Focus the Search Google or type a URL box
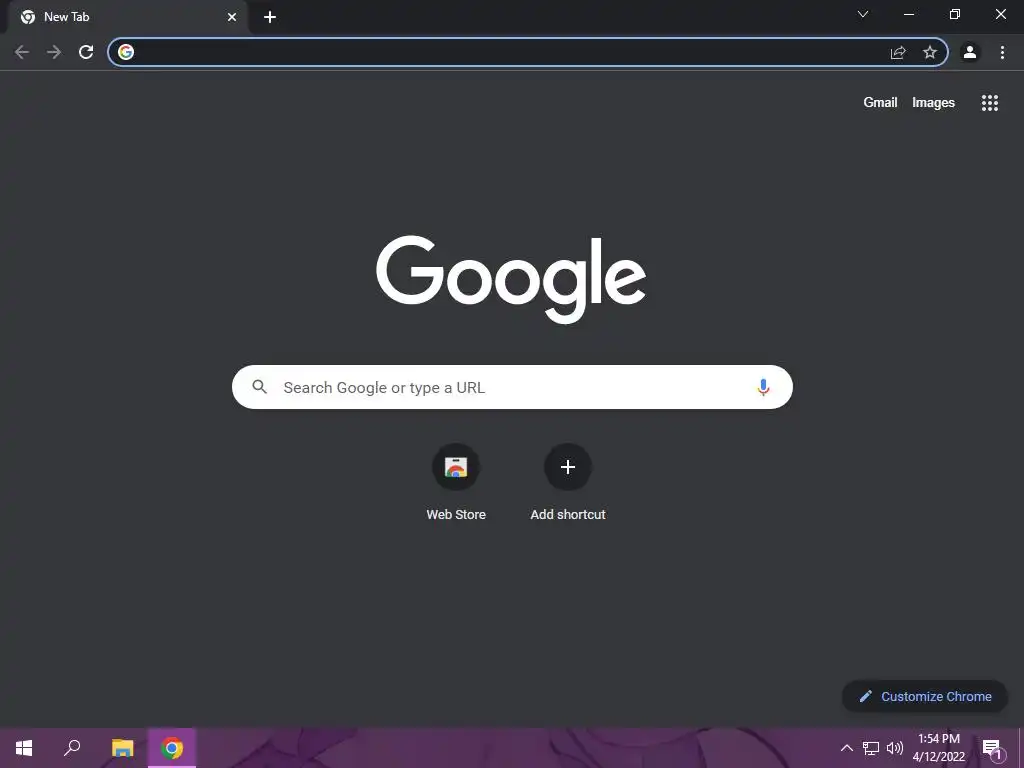This screenshot has width=1024, height=768. (x=512, y=387)
